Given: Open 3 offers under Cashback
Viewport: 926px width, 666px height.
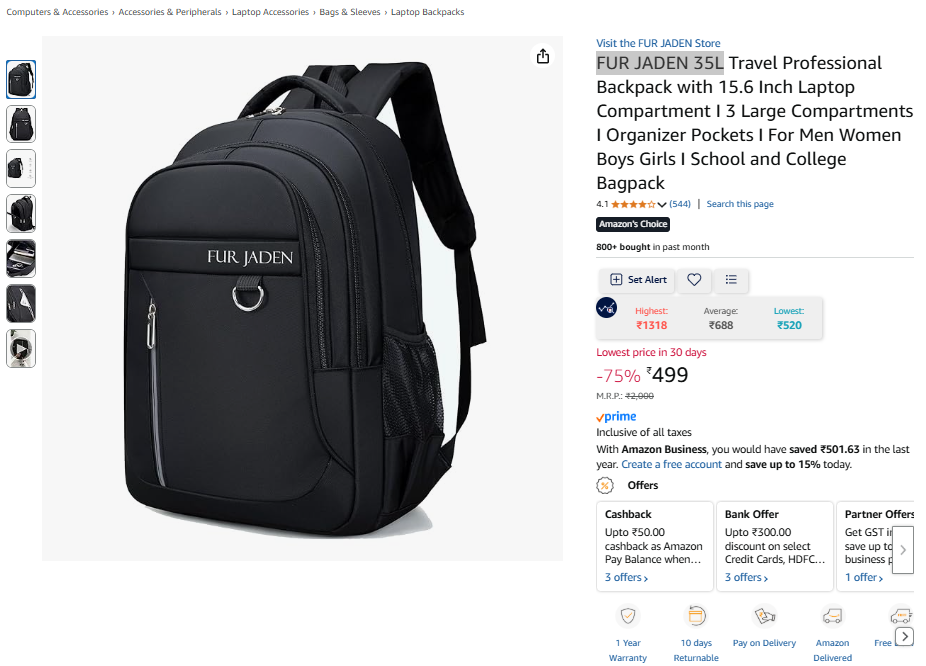Looking at the screenshot, I should pyautogui.click(x=626, y=577).
